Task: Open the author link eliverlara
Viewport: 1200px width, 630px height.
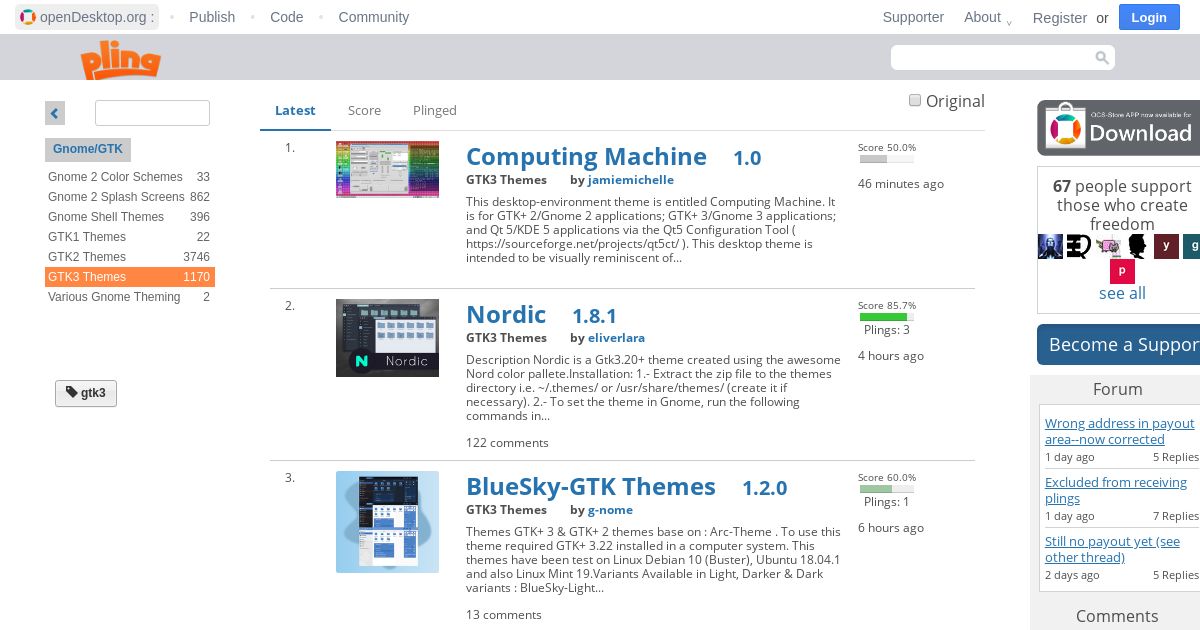Action: click(616, 338)
